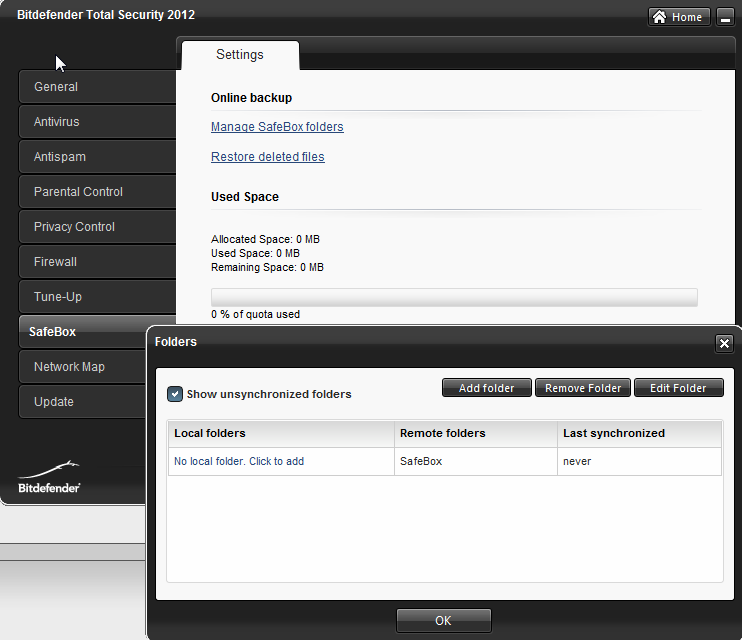Open the Antispam settings section
The image size is (742, 640).
click(x=97, y=157)
